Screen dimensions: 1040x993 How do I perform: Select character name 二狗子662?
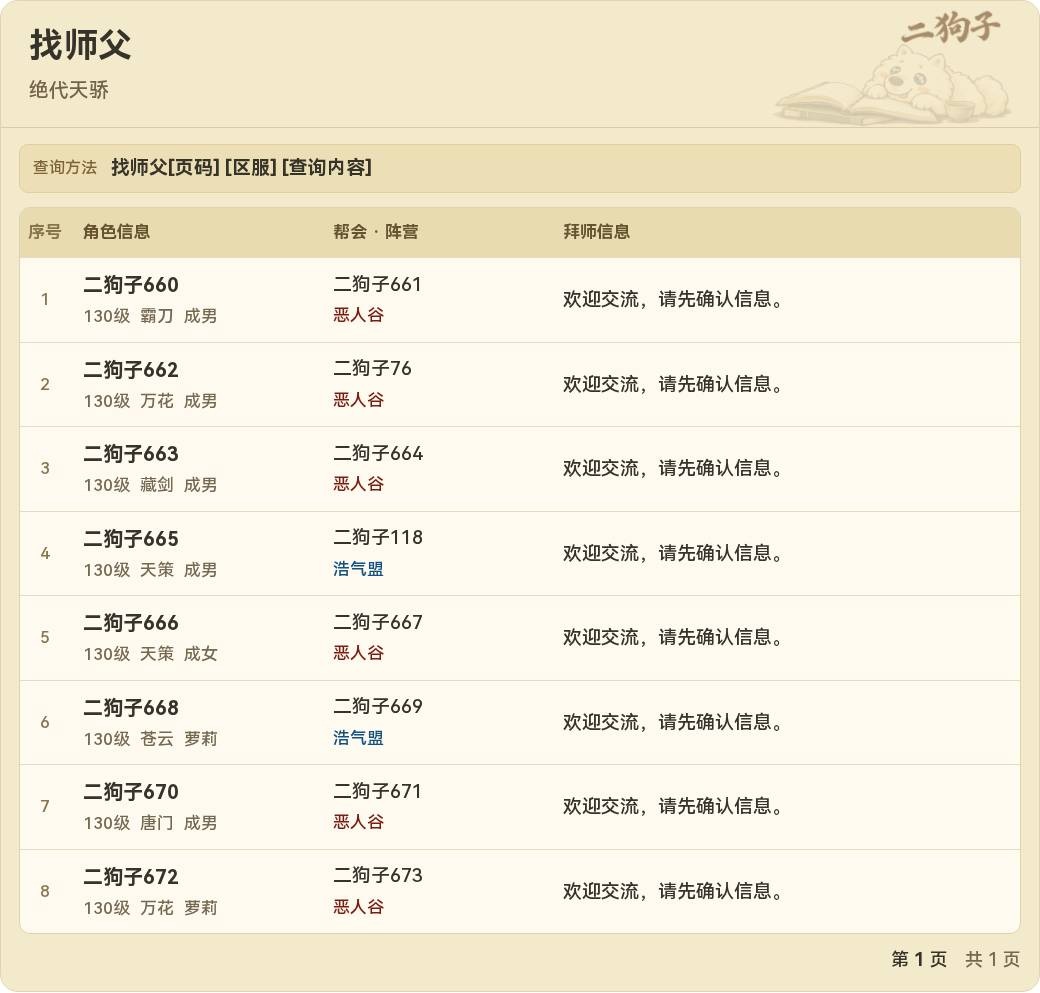131,370
